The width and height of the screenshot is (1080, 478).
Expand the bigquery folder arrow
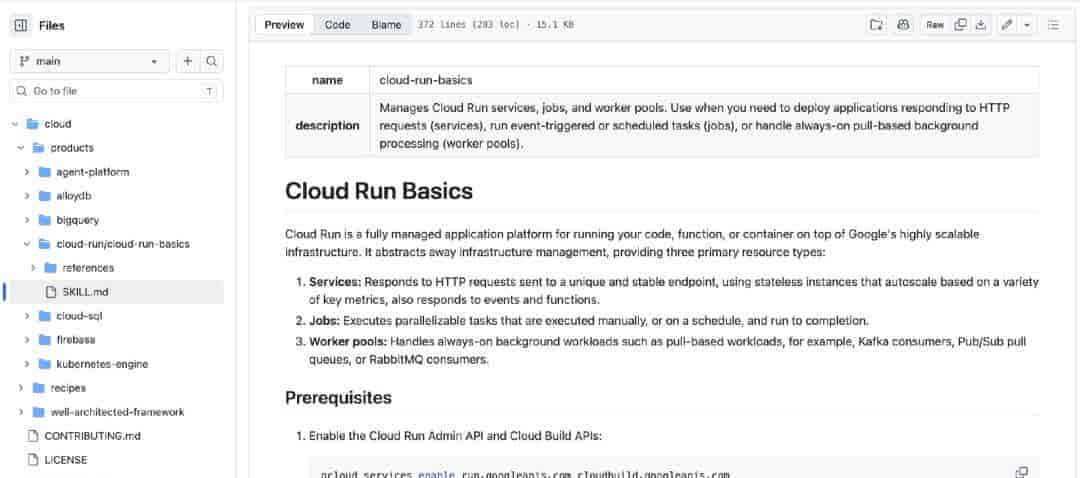(x=27, y=220)
